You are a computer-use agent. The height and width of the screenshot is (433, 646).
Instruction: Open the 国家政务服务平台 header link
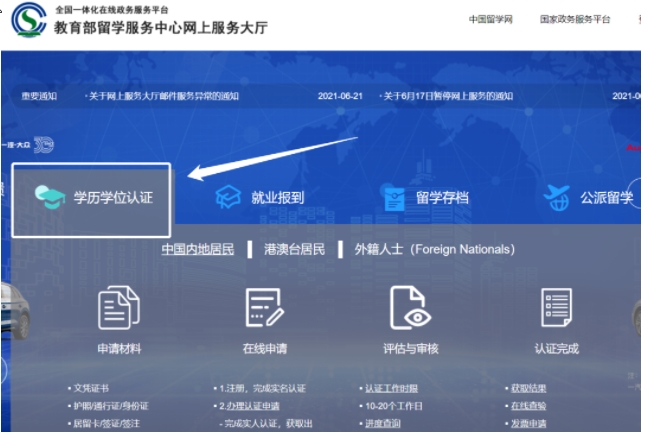pos(575,19)
